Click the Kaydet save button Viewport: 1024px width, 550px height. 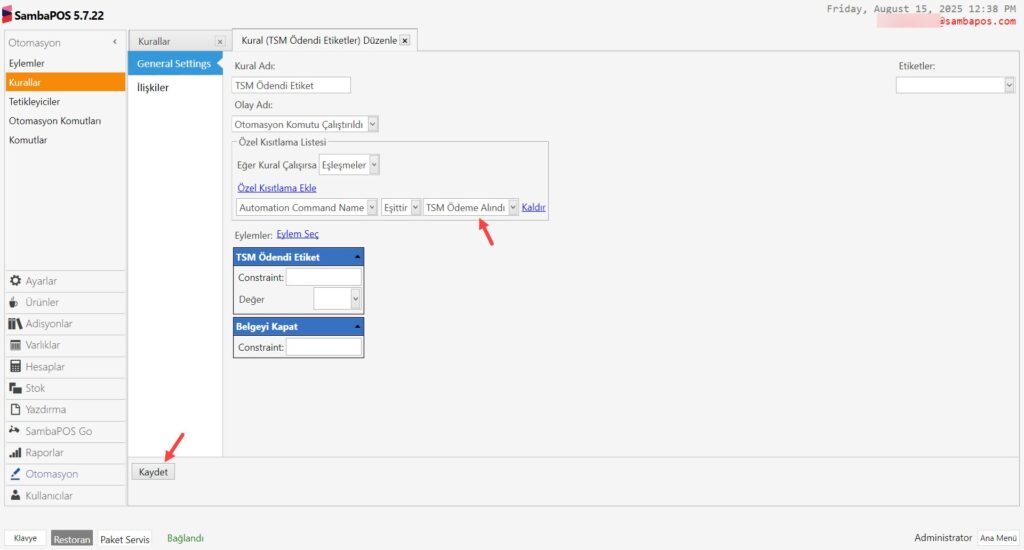click(x=153, y=472)
